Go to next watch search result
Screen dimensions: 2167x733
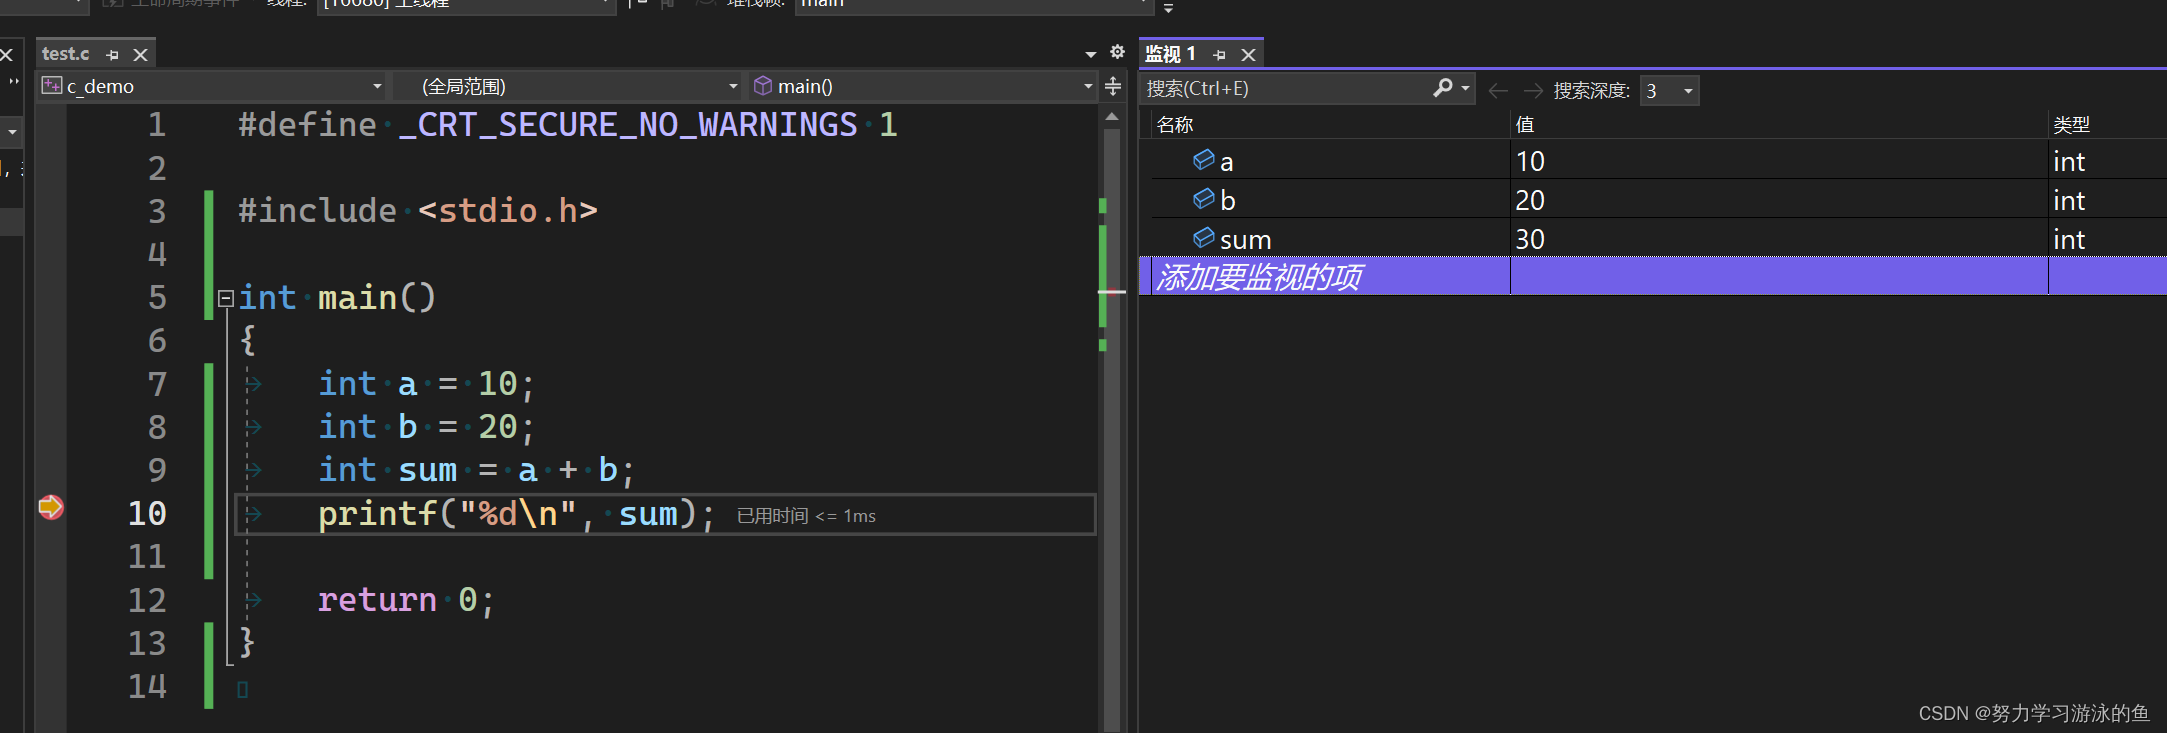[x=1533, y=91]
